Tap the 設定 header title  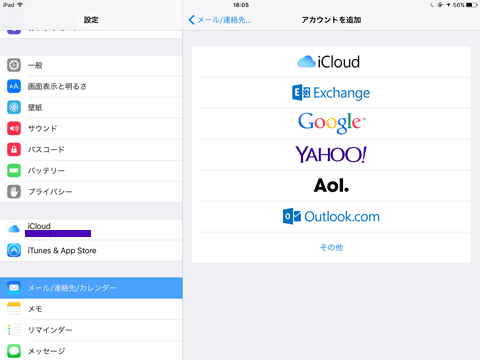[91, 20]
